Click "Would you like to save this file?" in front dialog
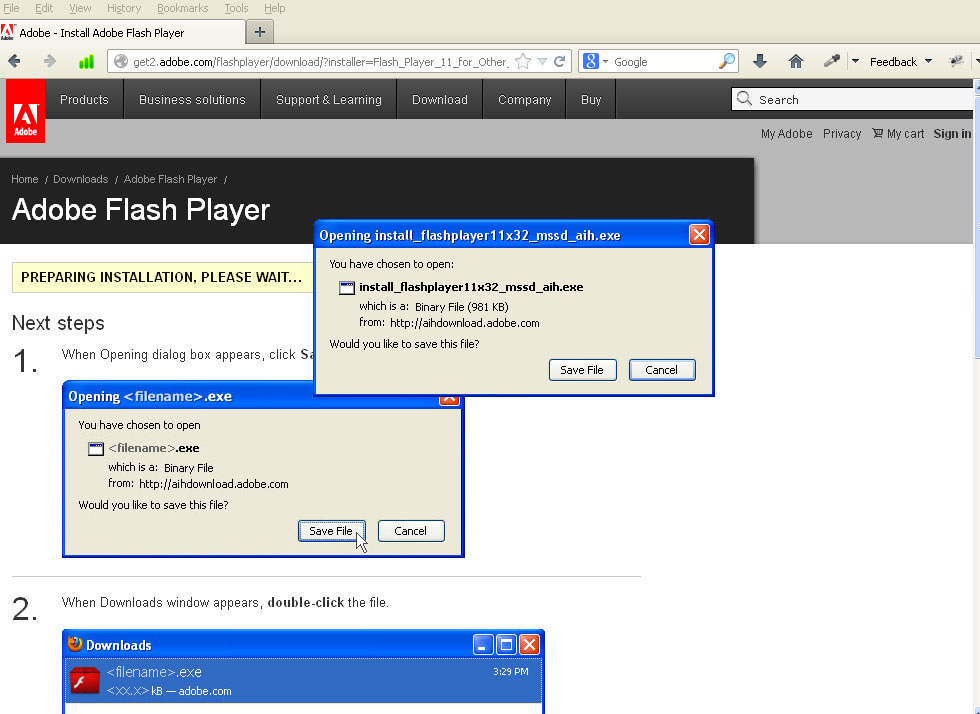The image size is (980, 714). pos(404,344)
